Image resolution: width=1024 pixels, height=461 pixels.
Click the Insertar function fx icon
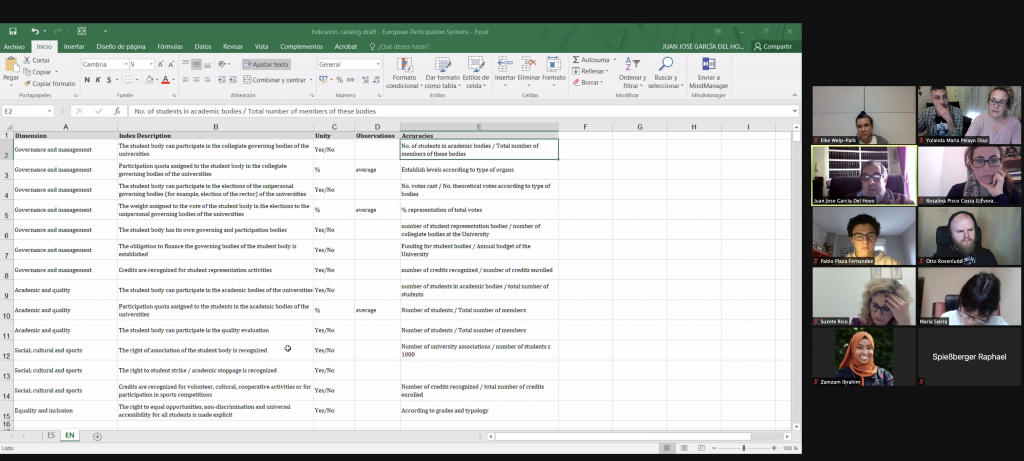click(x=117, y=111)
